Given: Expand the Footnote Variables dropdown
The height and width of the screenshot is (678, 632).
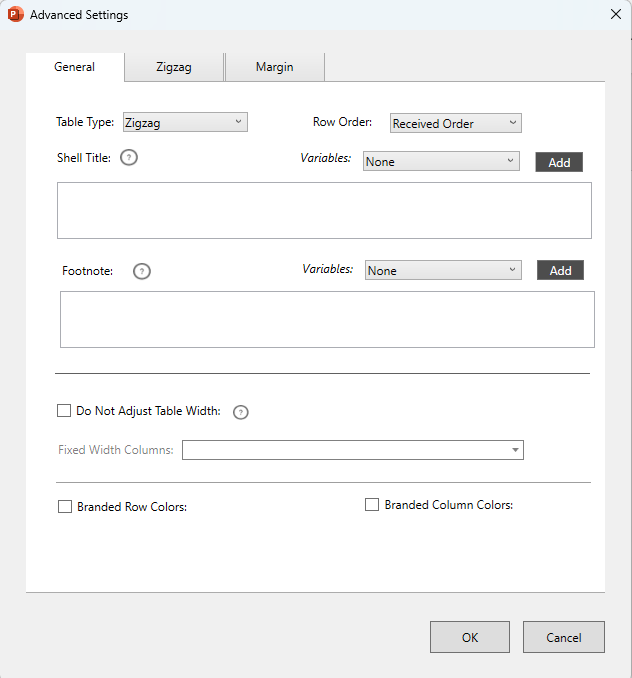Looking at the screenshot, I should tap(443, 270).
